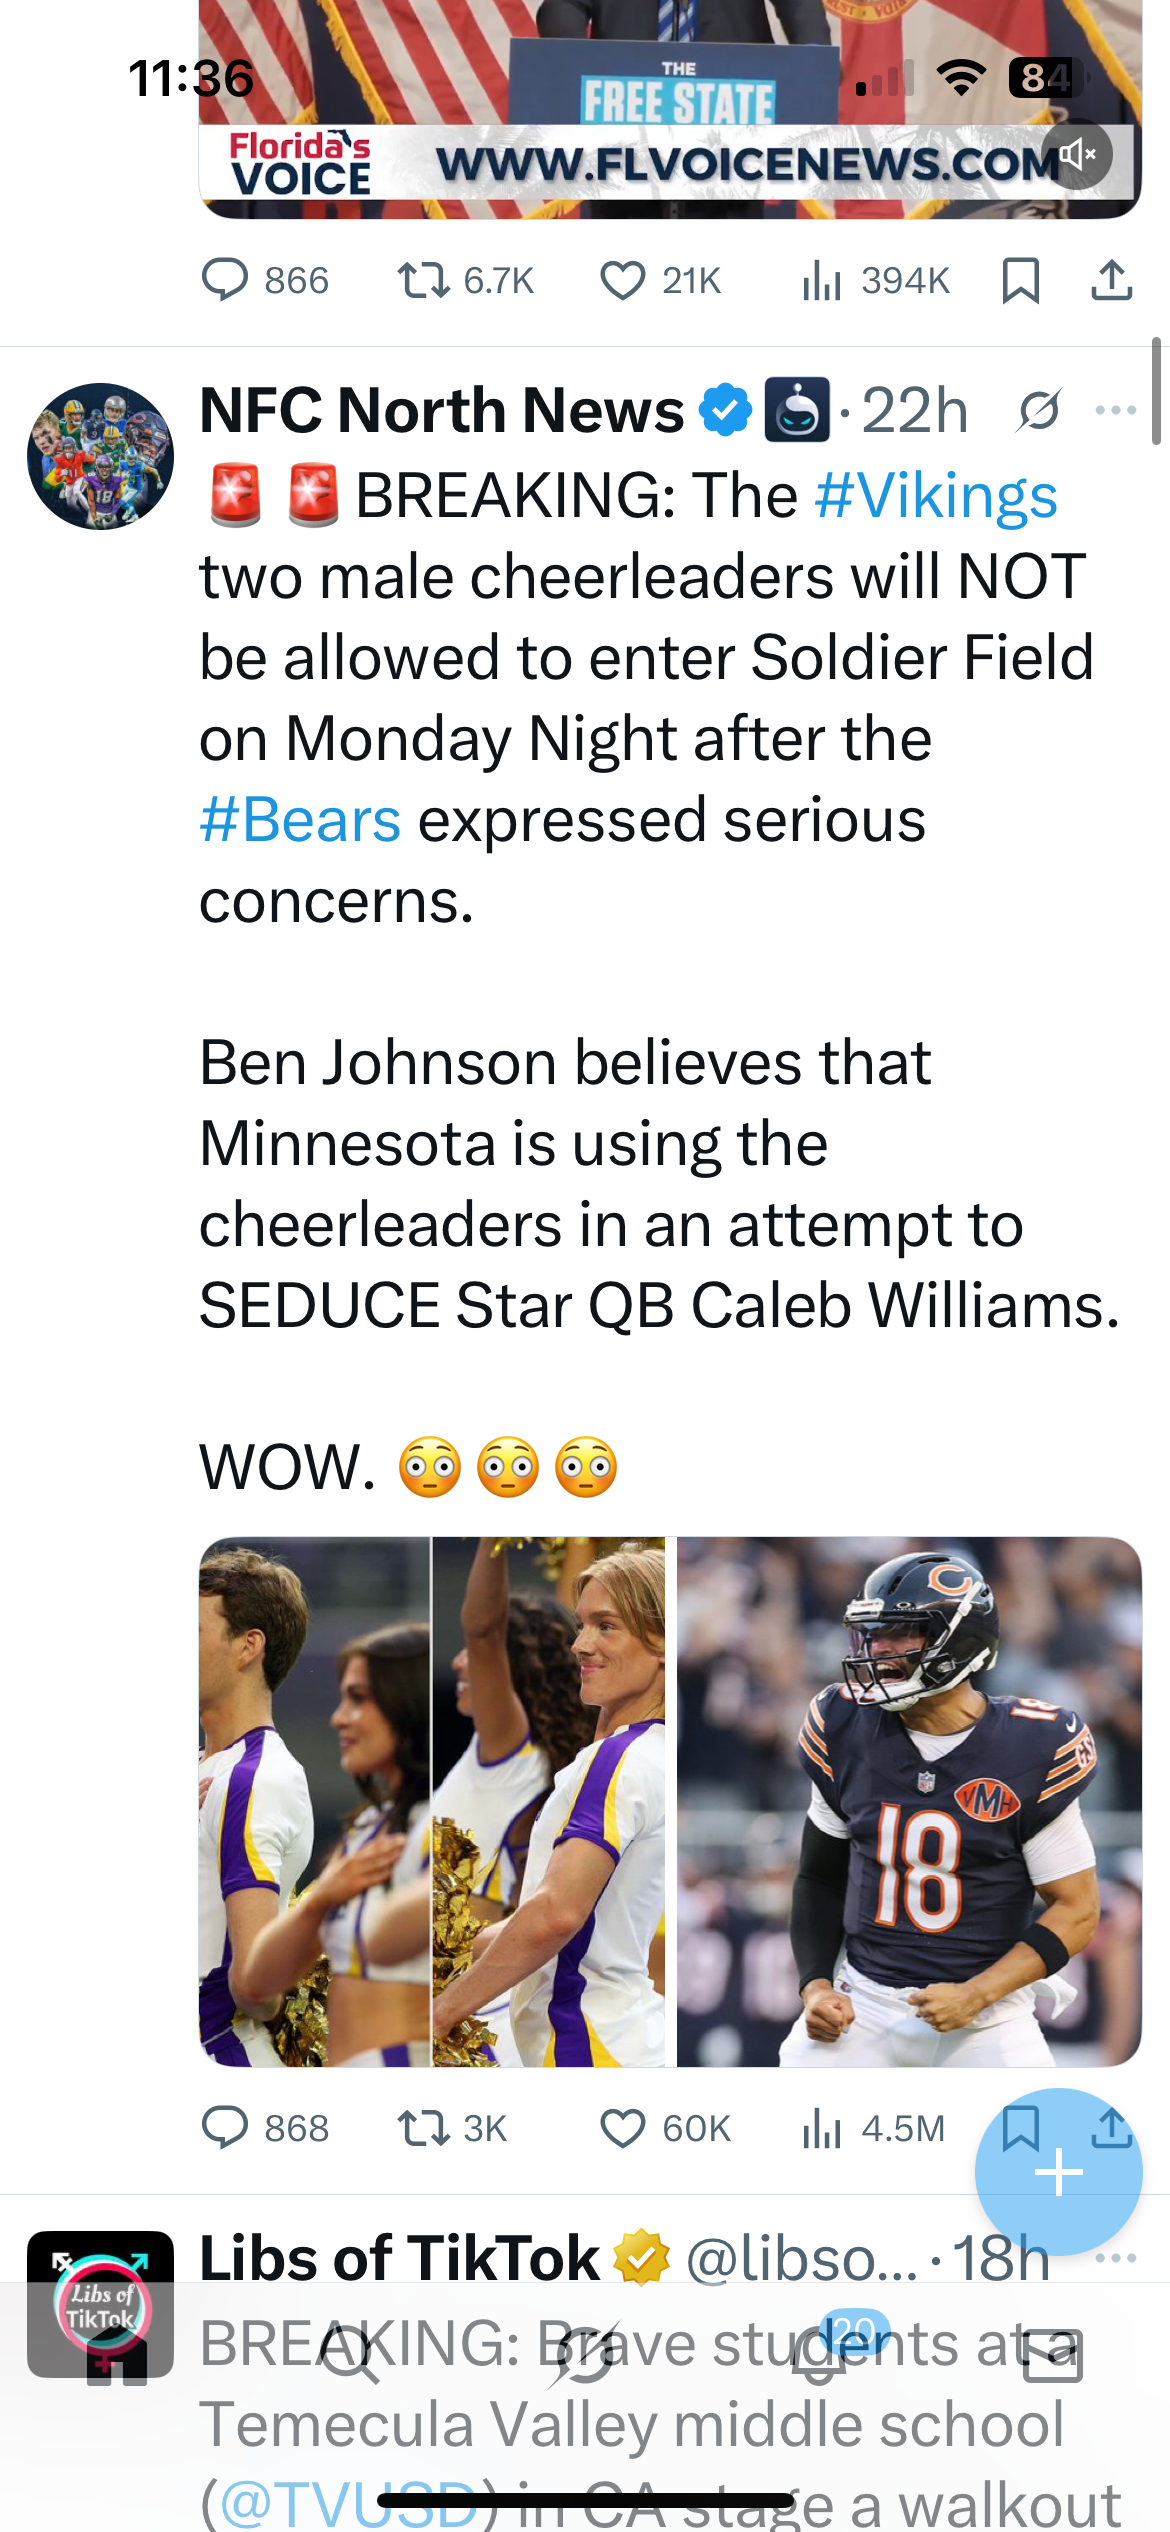Open the #Bears hashtag link
Viewport: 1170px width, 2532px height.
click(x=300, y=820)
